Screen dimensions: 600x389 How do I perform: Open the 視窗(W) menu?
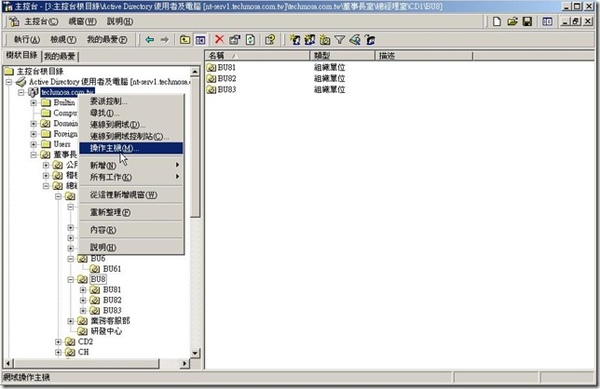tap(82, 21)
